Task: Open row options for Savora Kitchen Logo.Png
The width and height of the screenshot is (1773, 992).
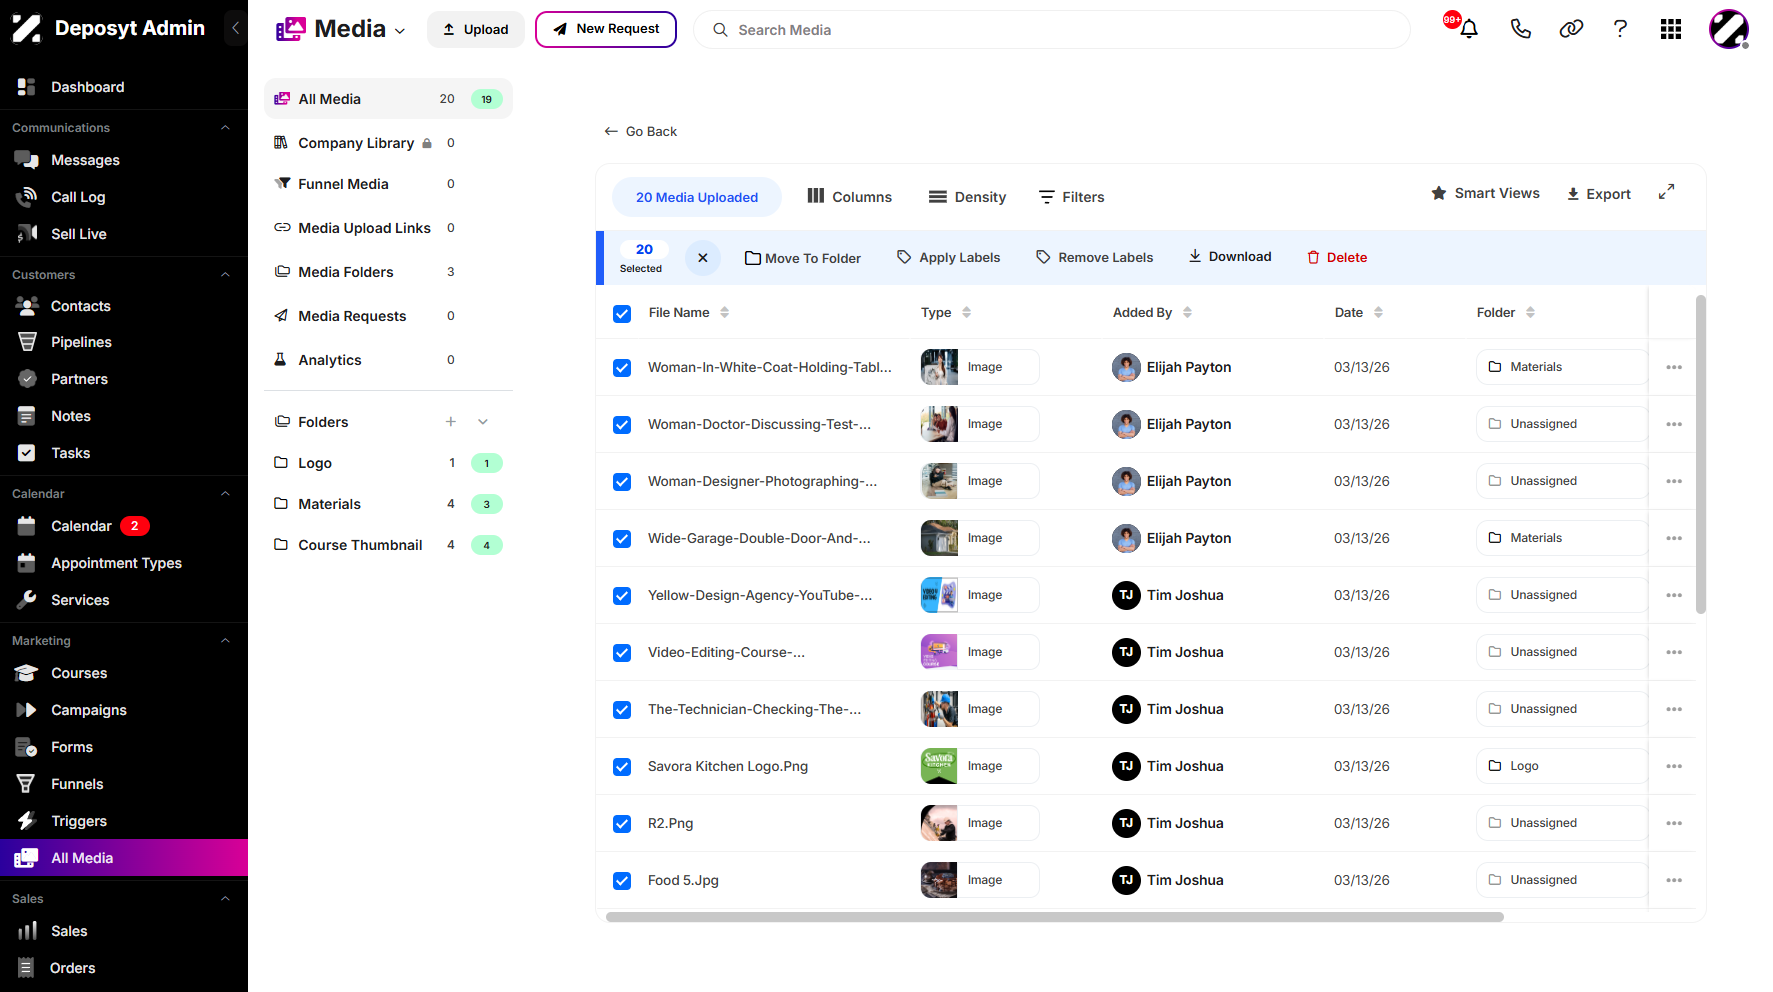Action: pyautogui.click(x=1674, y=766)
